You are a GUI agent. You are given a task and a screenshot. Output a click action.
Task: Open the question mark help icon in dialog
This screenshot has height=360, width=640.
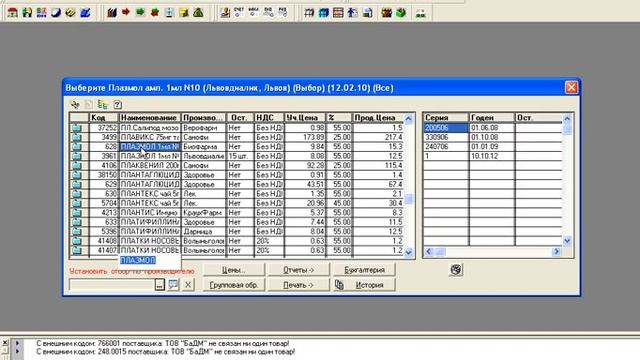pos(118,104)
